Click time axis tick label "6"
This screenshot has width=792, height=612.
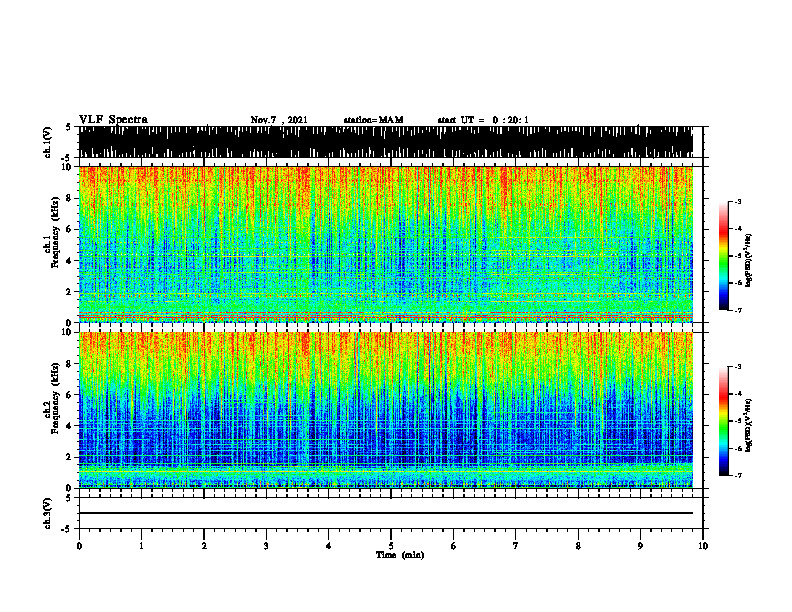tap(454, 546)
